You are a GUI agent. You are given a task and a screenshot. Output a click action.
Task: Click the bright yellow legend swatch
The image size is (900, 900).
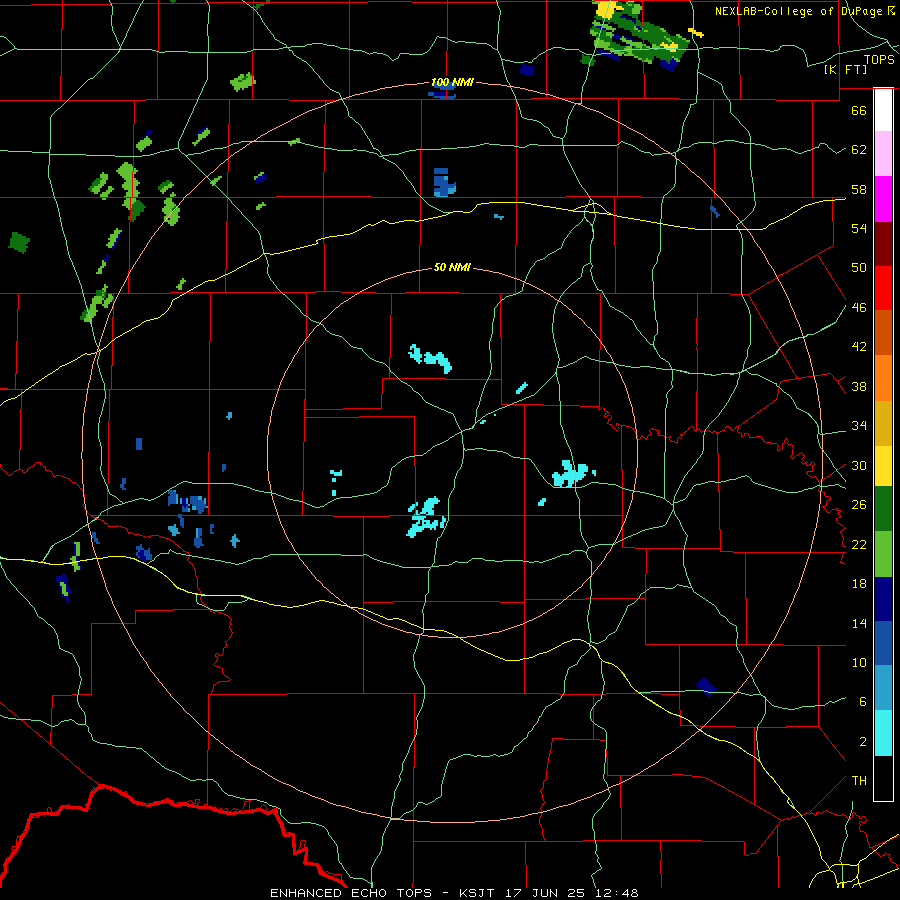883,466
